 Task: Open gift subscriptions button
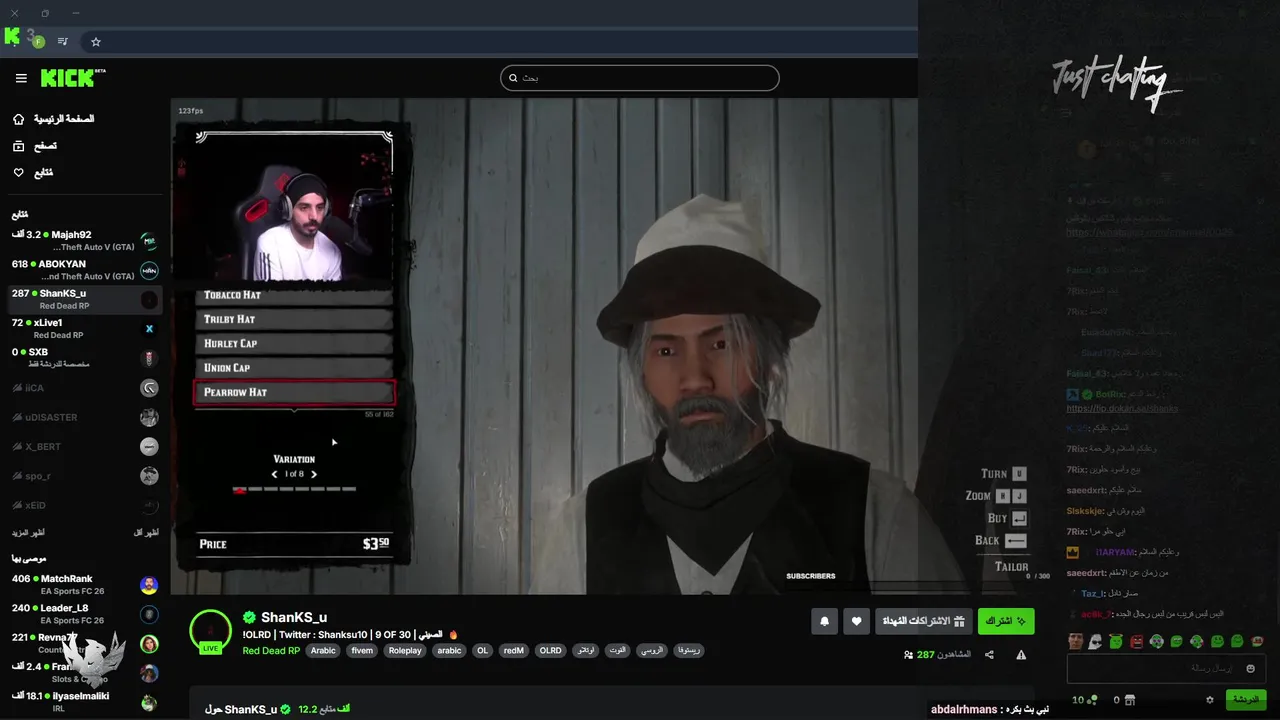(x=923, y=621)
